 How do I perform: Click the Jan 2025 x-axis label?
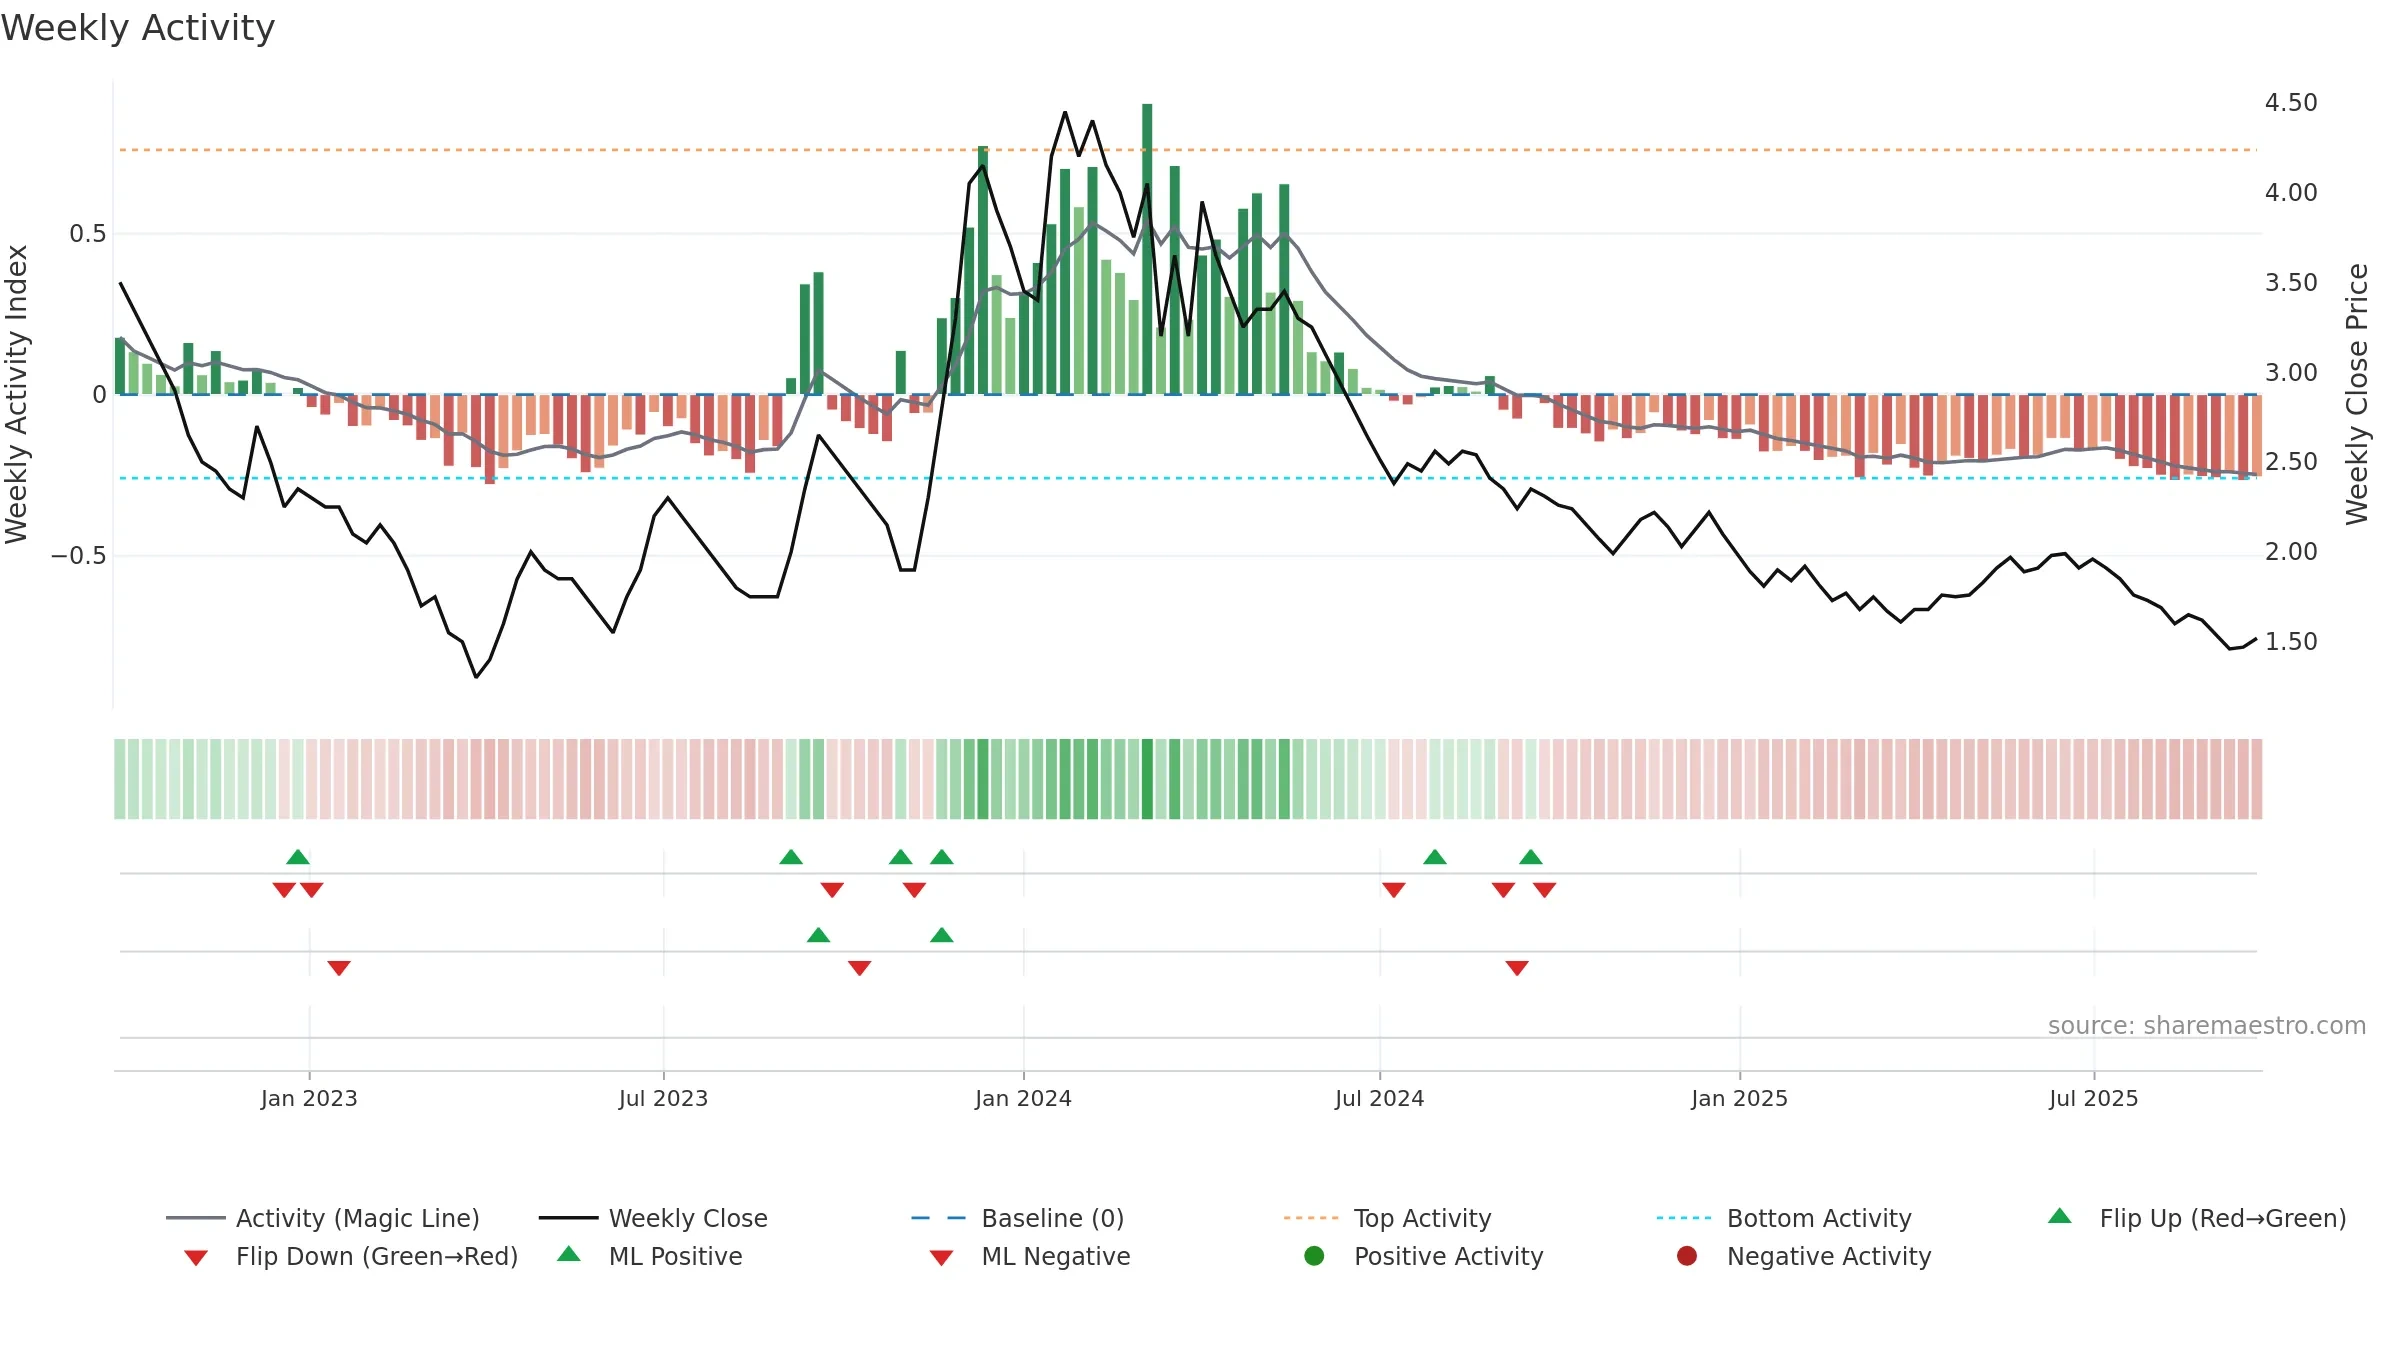point(1739,1099)
